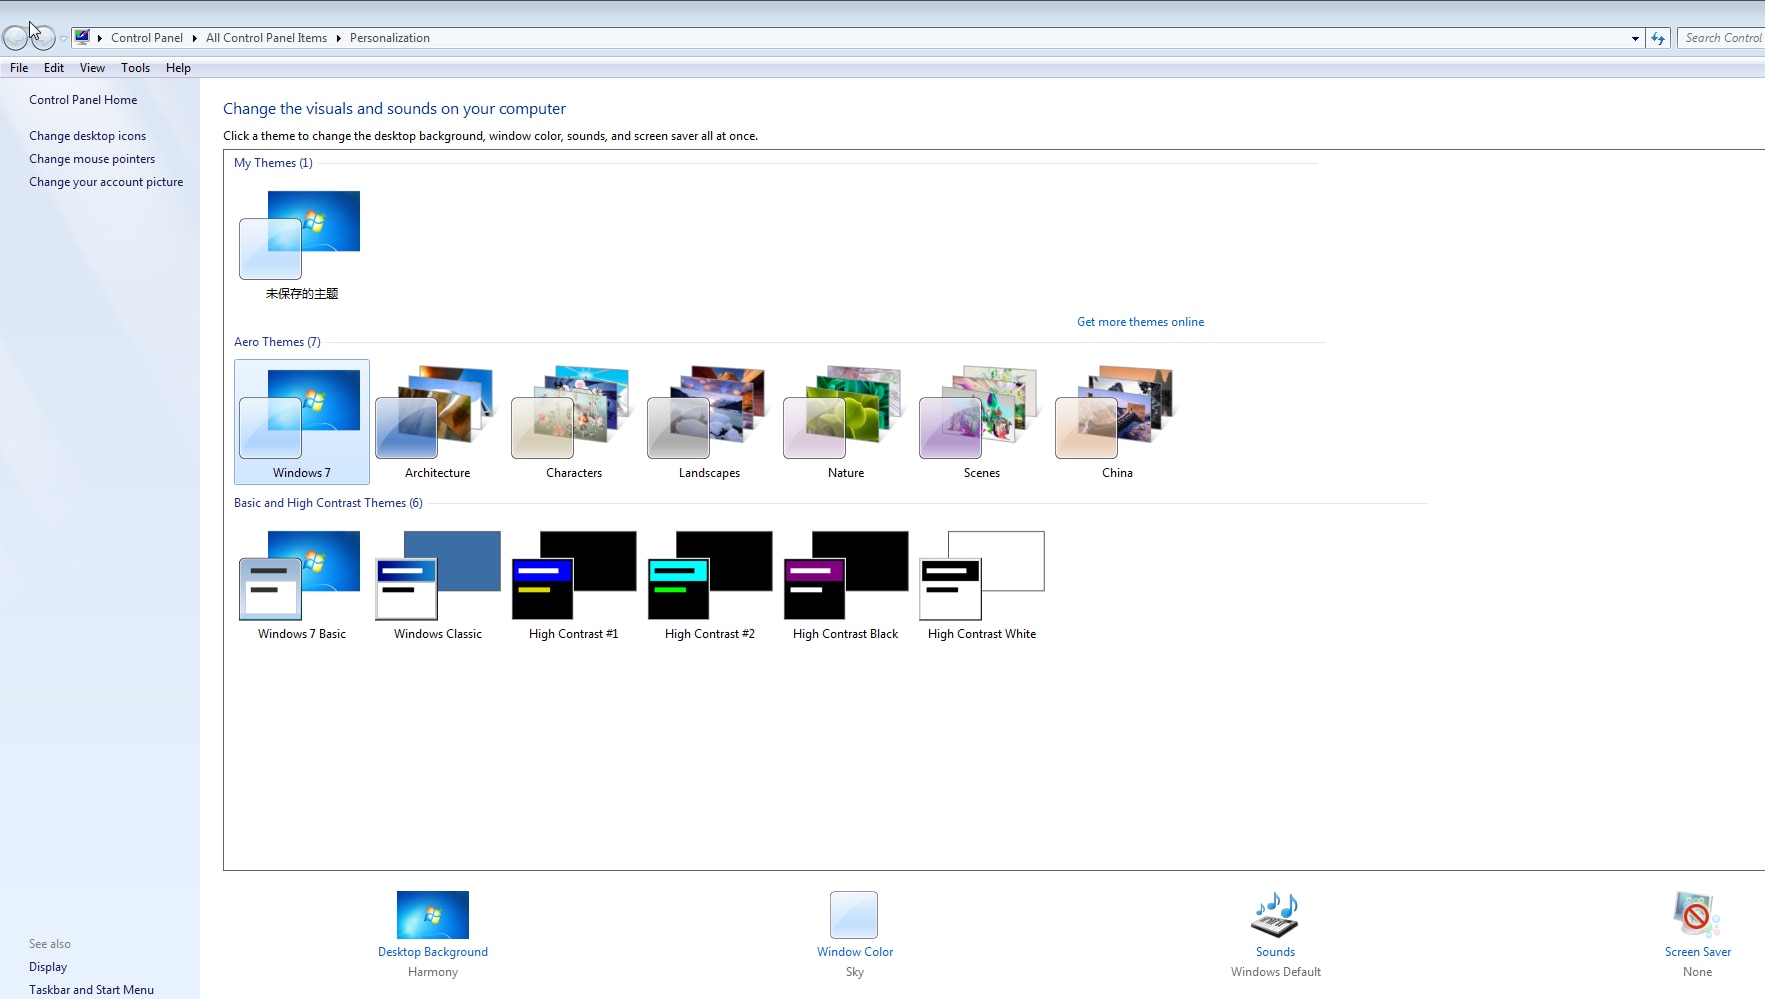Viewport: 1765px width, 999px height.
Task: Go to Control Panel Home
Action: [x=83, y=100]
